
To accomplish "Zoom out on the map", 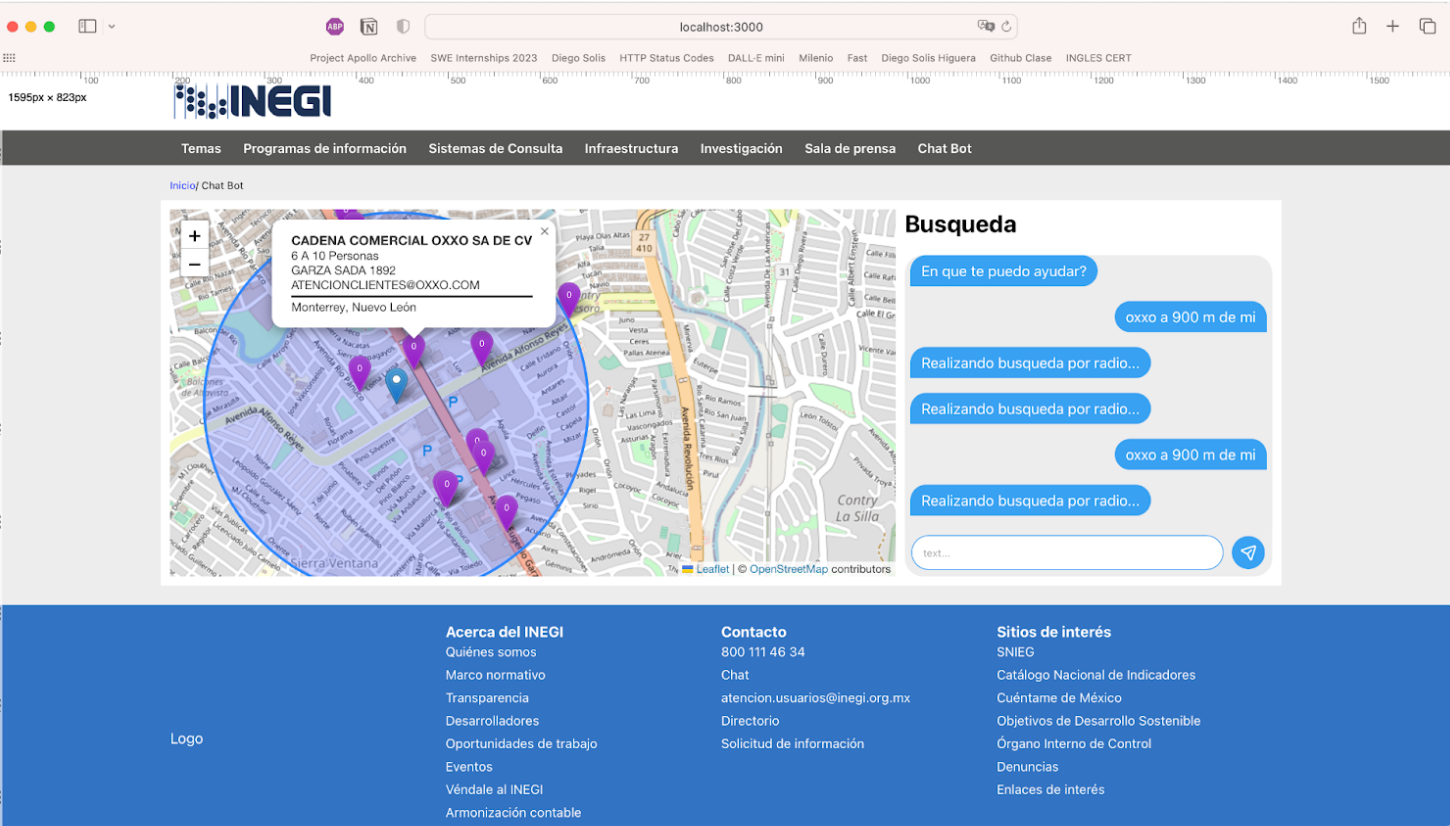I will point(194,264).
